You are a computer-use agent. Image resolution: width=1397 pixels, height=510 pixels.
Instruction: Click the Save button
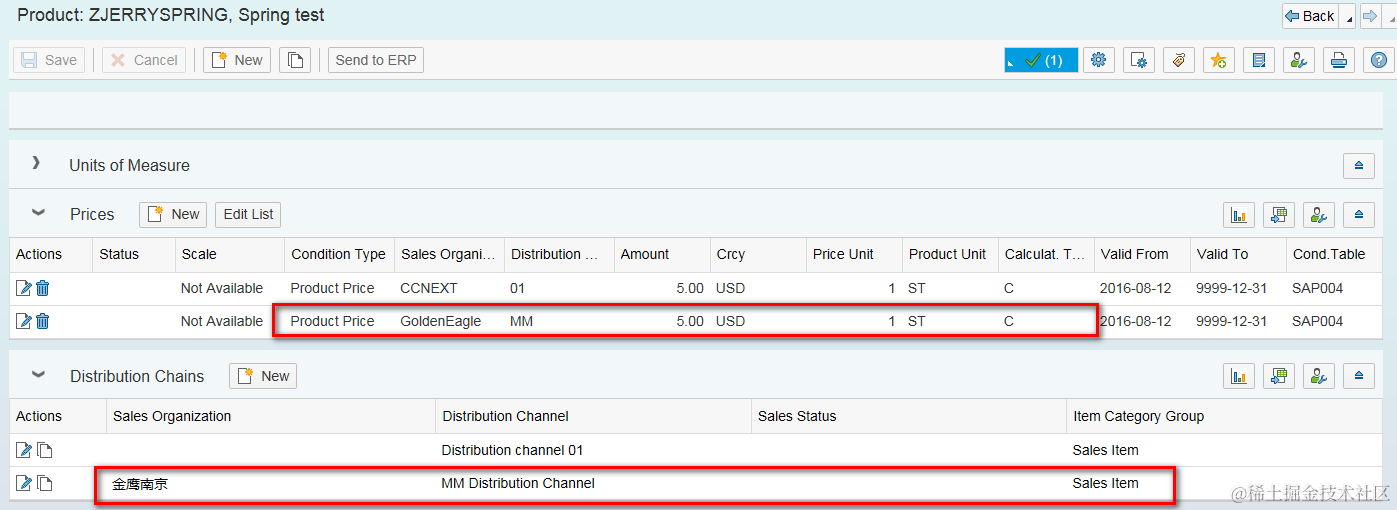49,60
